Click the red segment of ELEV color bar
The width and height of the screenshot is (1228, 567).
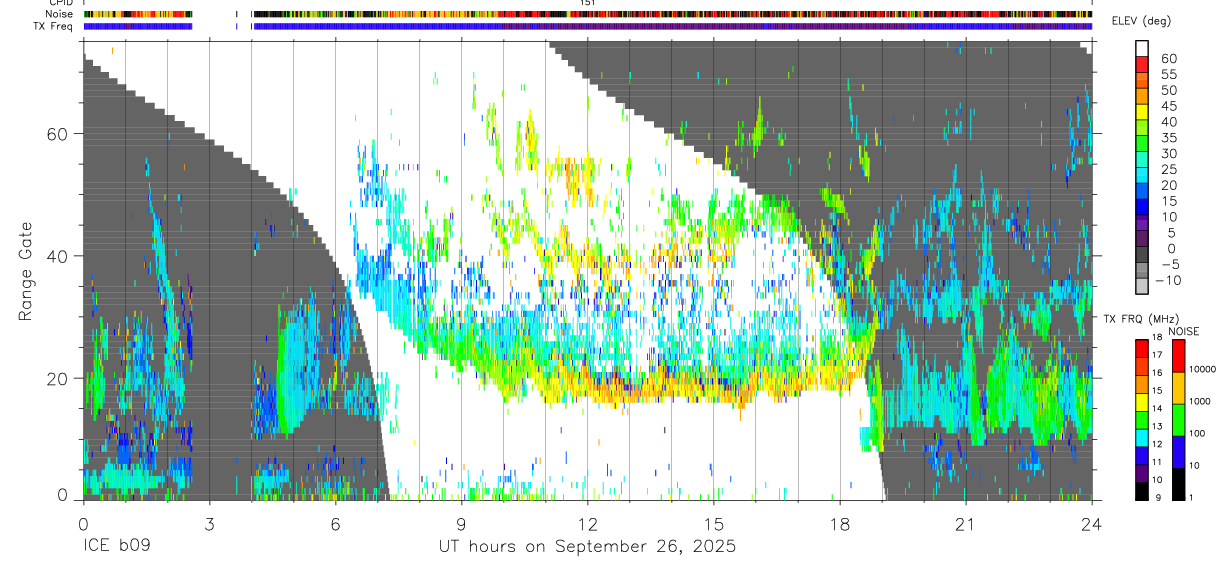coord(1142,64)
